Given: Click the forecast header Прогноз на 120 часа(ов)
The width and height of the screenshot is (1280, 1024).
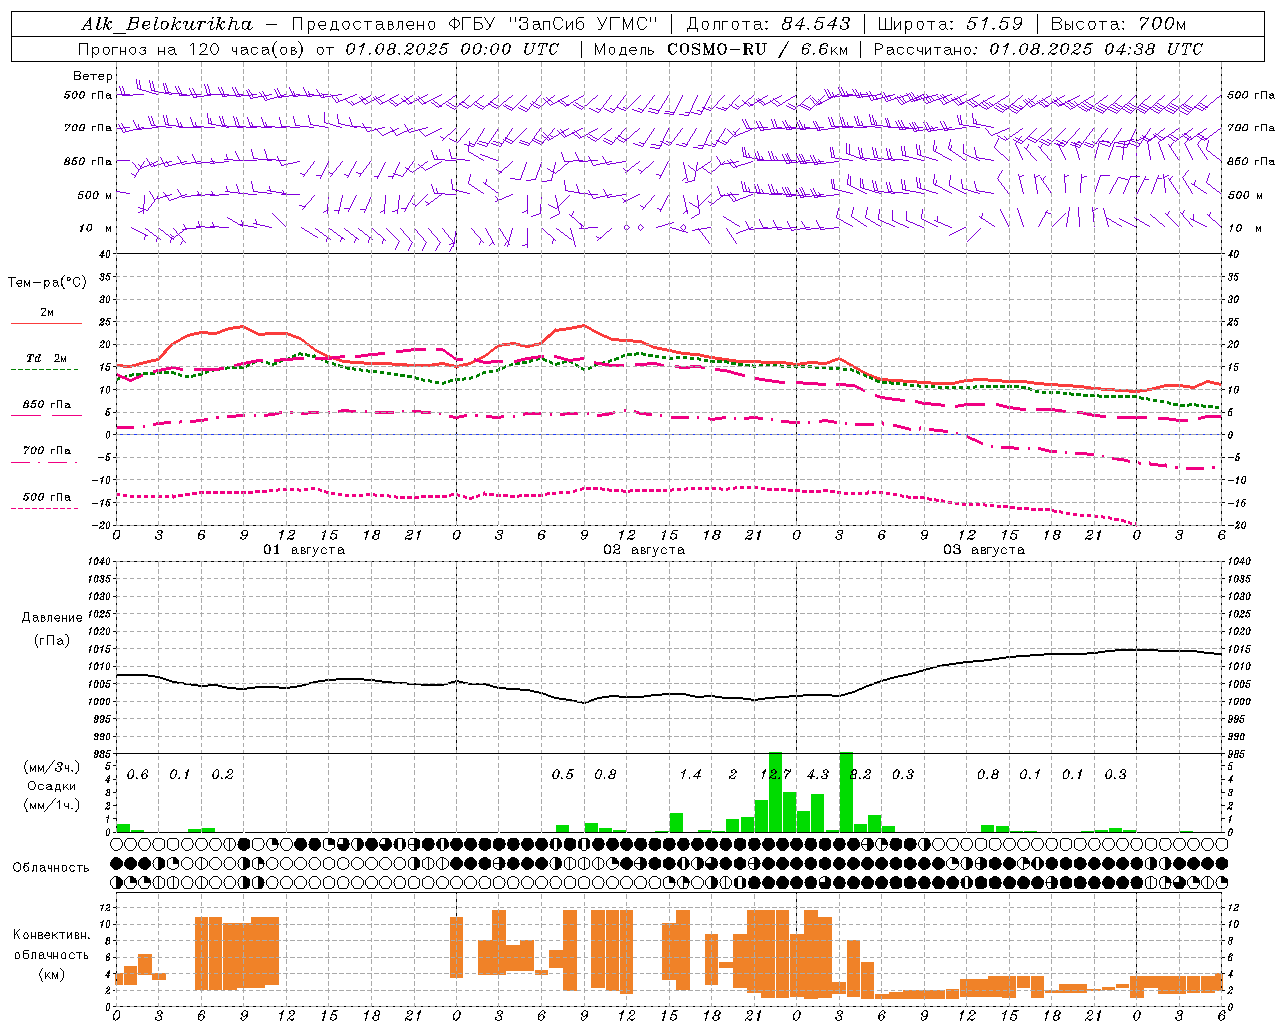Looking at the screenshot, I should coord(193,49).
